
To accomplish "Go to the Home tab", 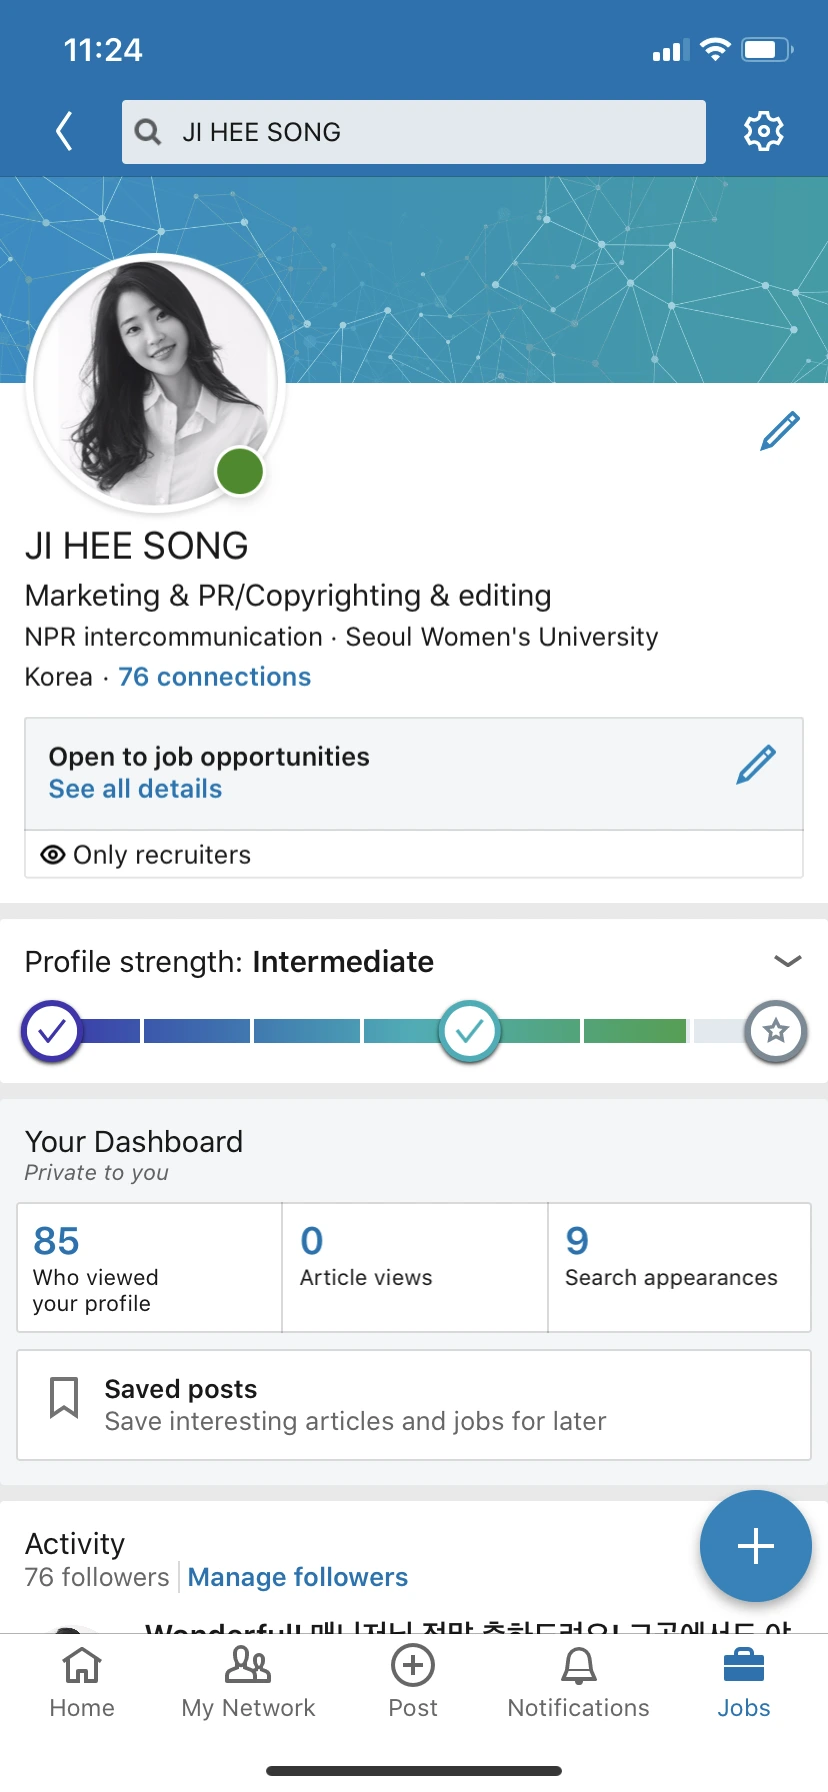I will (x=82, y=1682).
